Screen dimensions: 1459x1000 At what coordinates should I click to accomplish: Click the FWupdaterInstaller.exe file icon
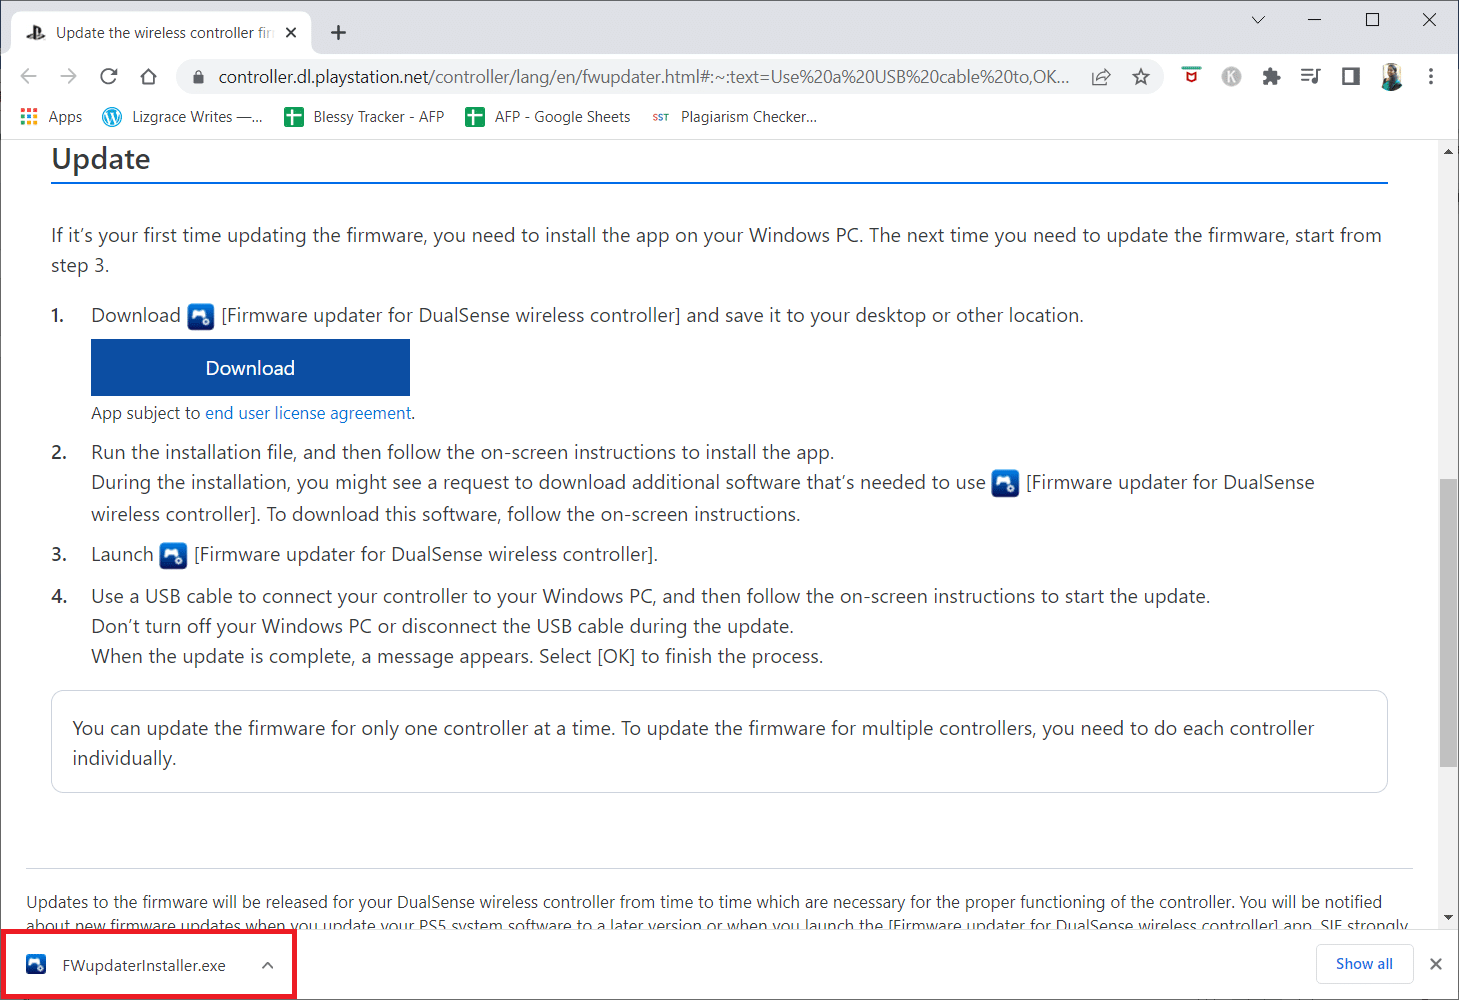36,964
